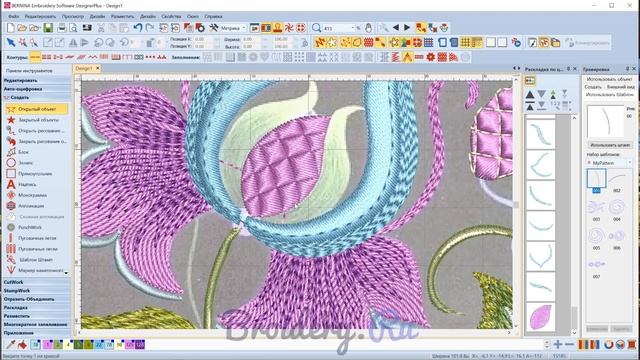Open the MyPattern pattern set dropdown
The width and height of the screenshot is (640, 360).
tap(629, 163)
